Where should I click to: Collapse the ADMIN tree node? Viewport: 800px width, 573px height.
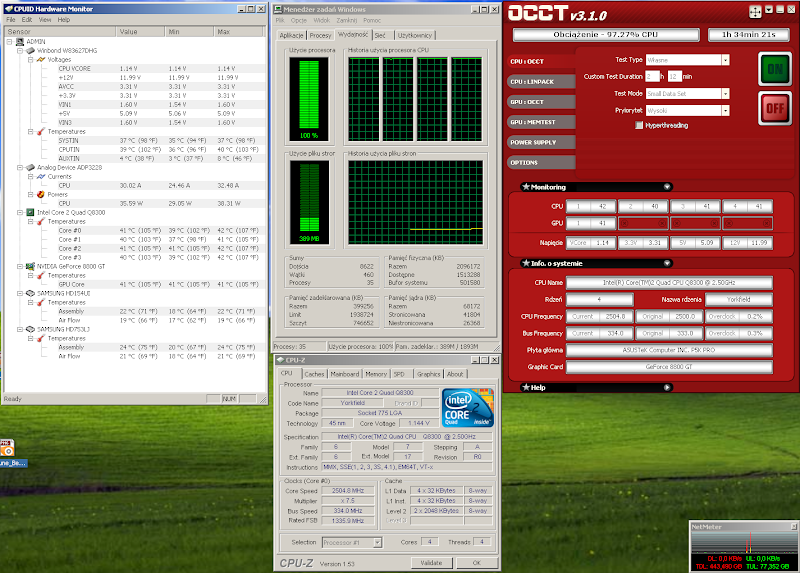(x=9, y=42)
